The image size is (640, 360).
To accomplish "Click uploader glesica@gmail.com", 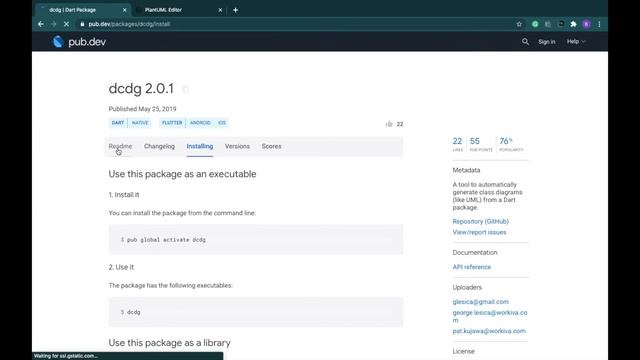I will (480, 302).
